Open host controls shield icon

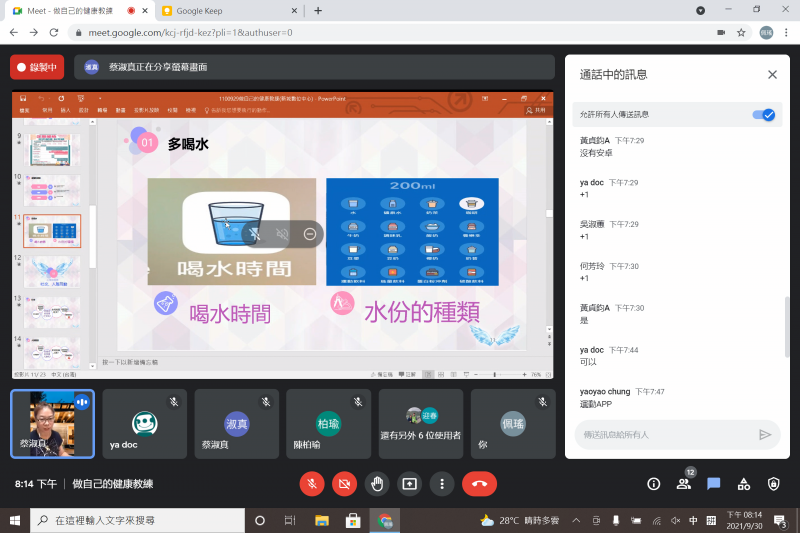pyautogui.click(x=773, y=484)
